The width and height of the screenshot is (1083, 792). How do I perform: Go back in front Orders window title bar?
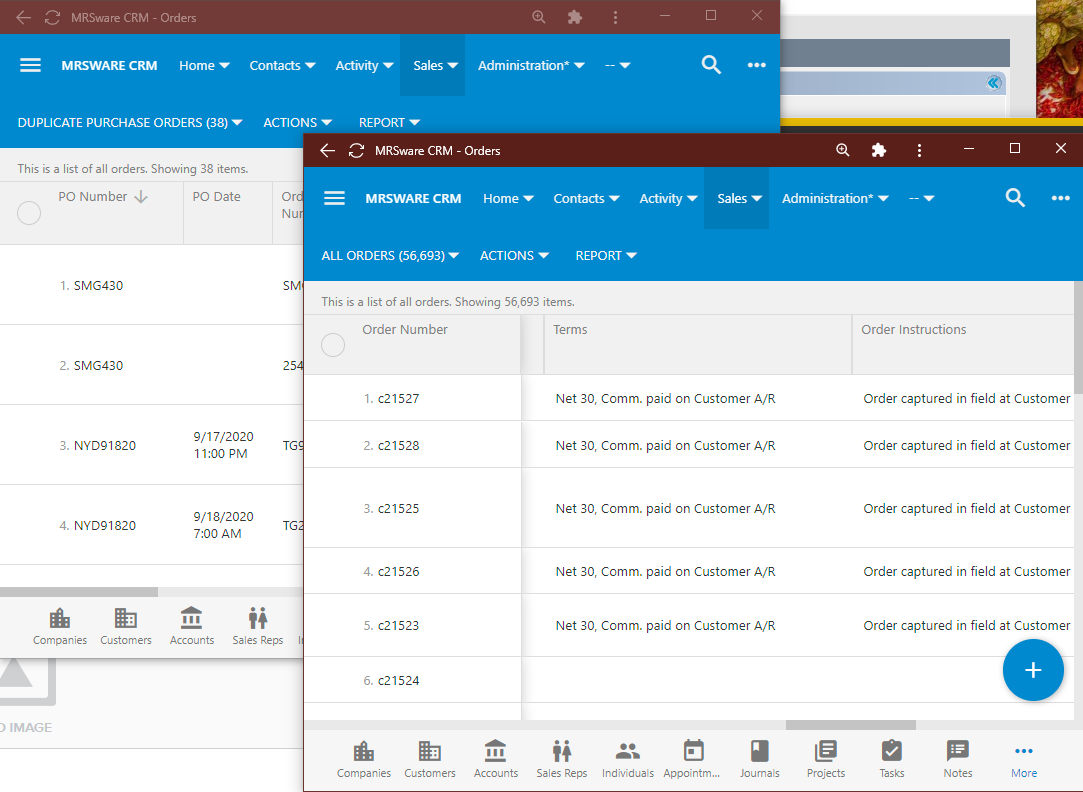(327, 151)
